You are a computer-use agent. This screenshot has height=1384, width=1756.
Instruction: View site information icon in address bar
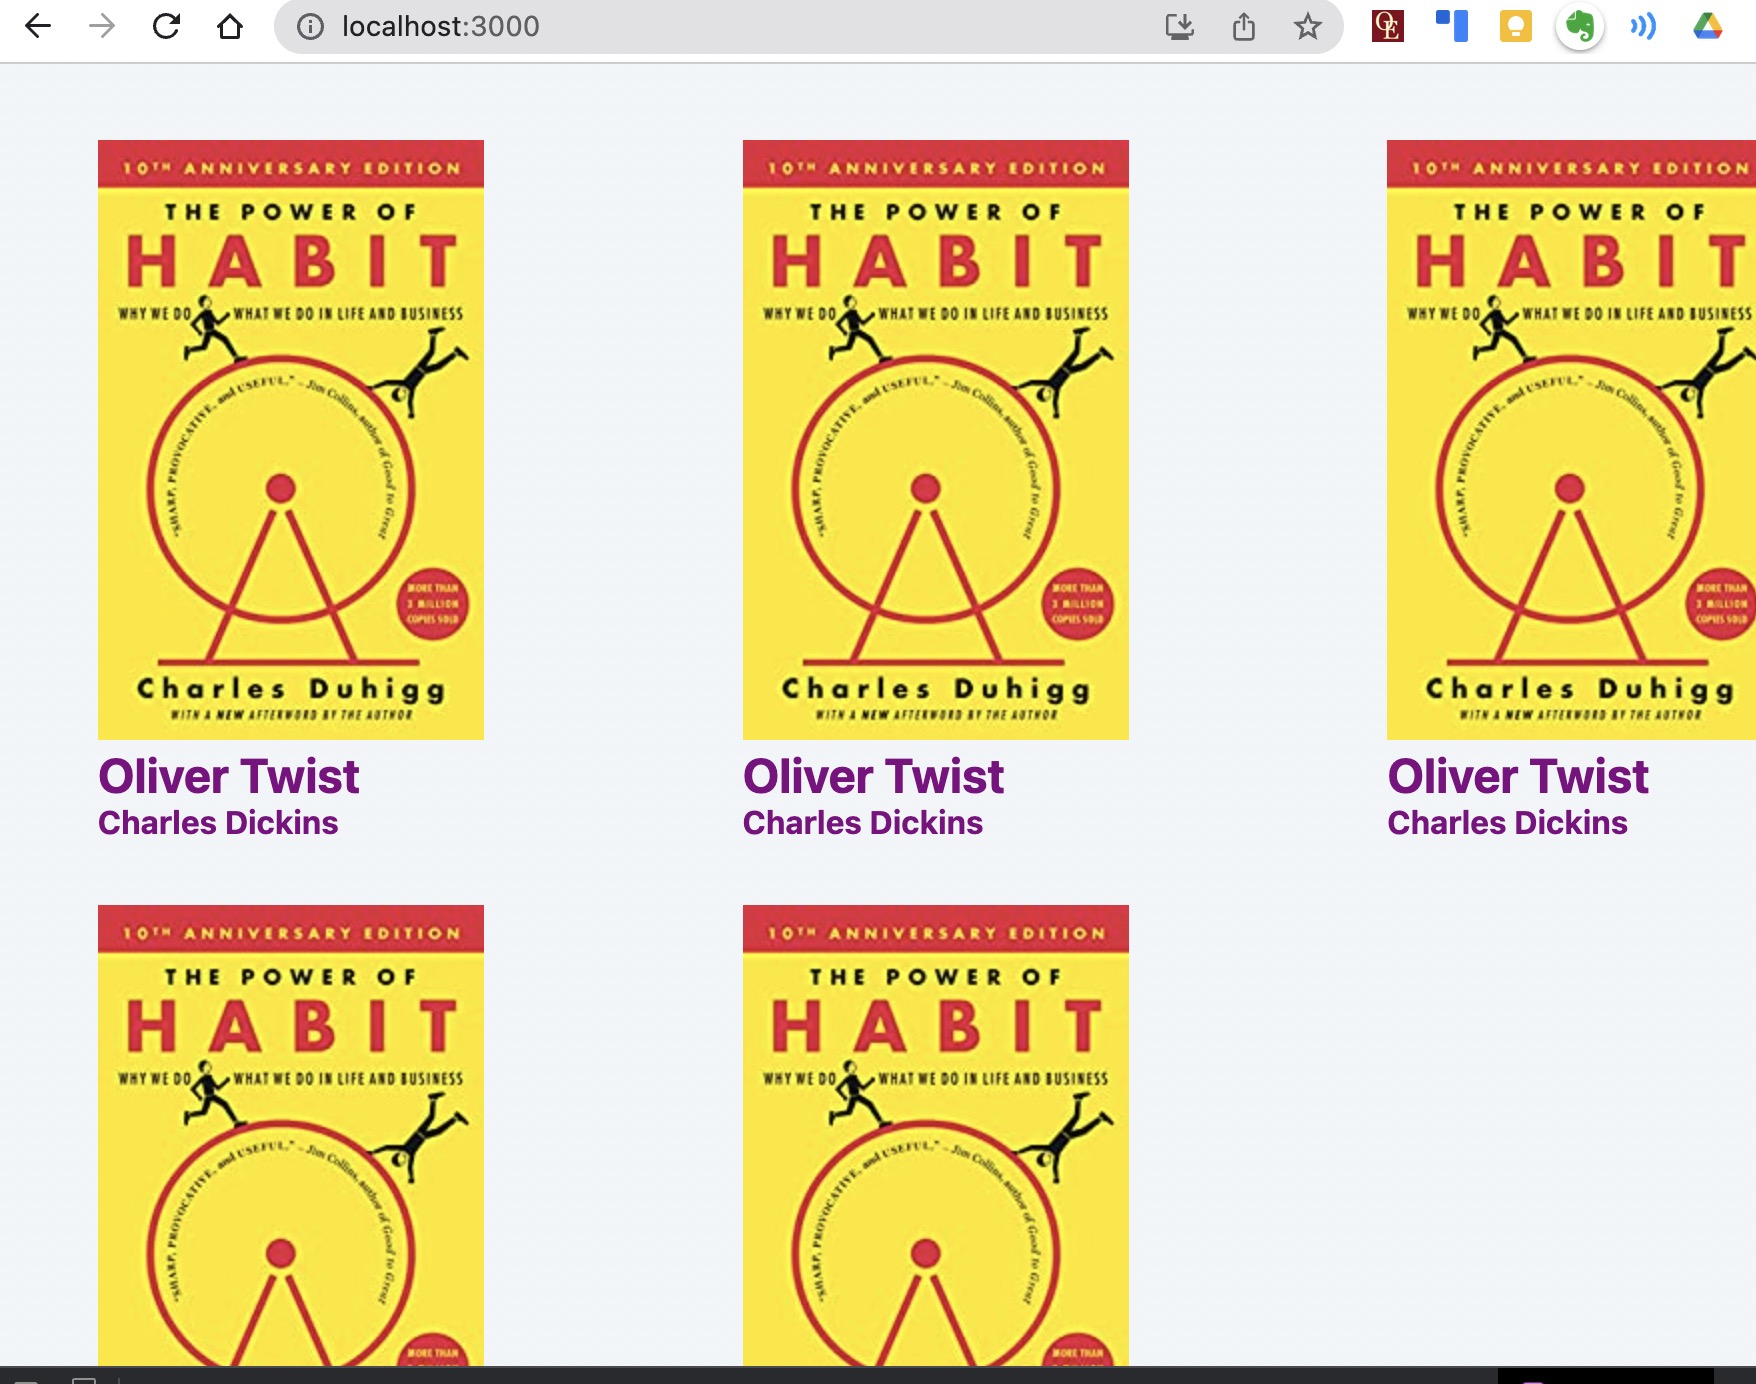(311, 27)
